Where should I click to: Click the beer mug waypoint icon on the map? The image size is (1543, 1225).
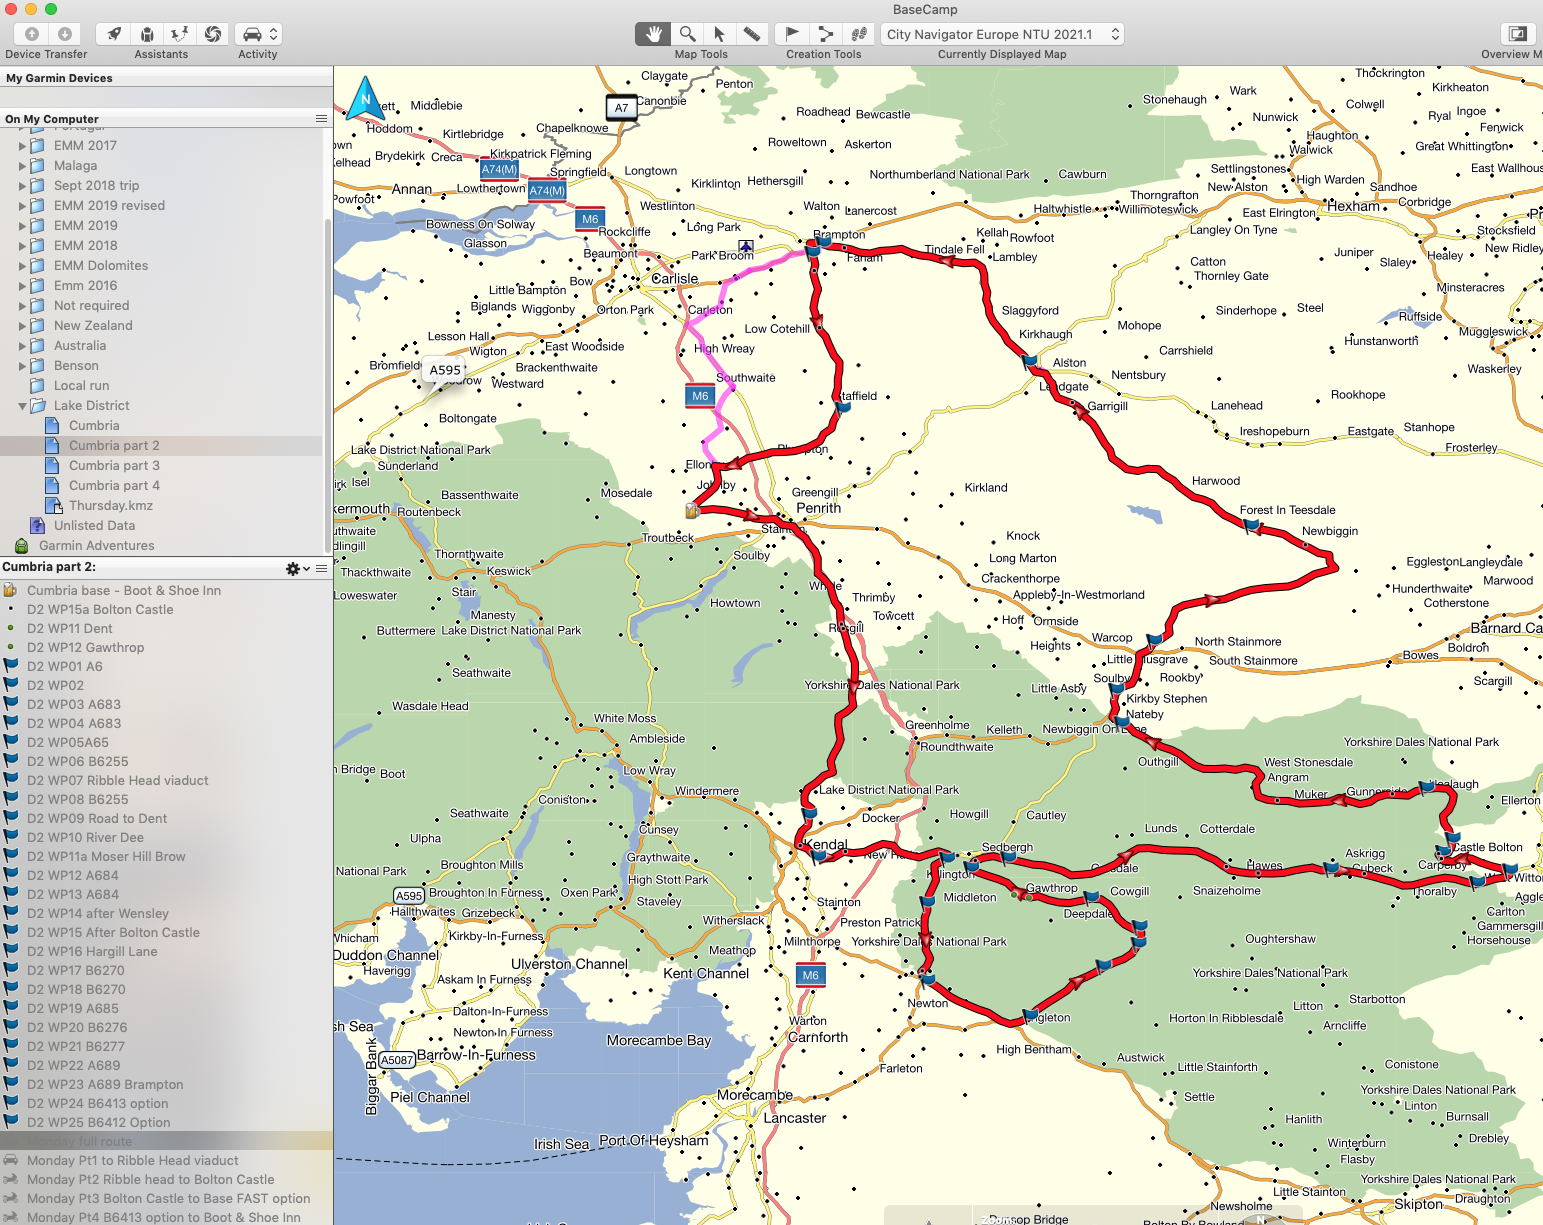(691, 511)
